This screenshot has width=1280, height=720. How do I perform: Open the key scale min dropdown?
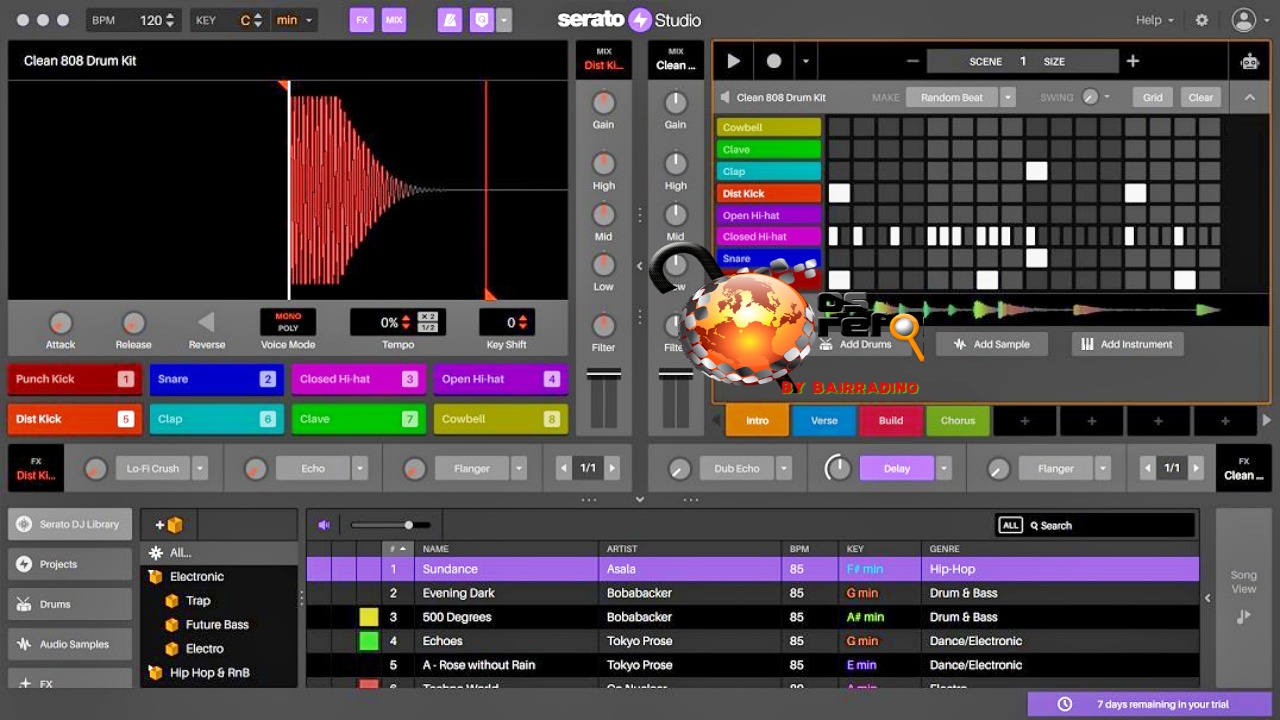click(295, 20)
